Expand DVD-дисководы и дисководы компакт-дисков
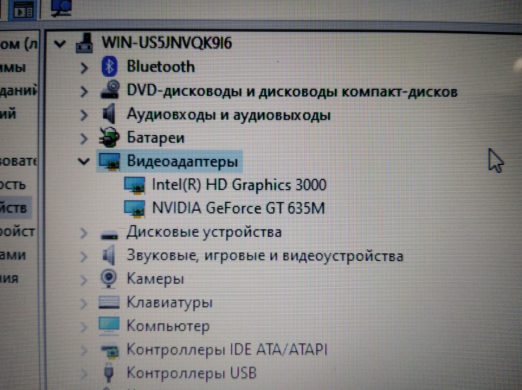Screen dimensions: 522x390 84,91
